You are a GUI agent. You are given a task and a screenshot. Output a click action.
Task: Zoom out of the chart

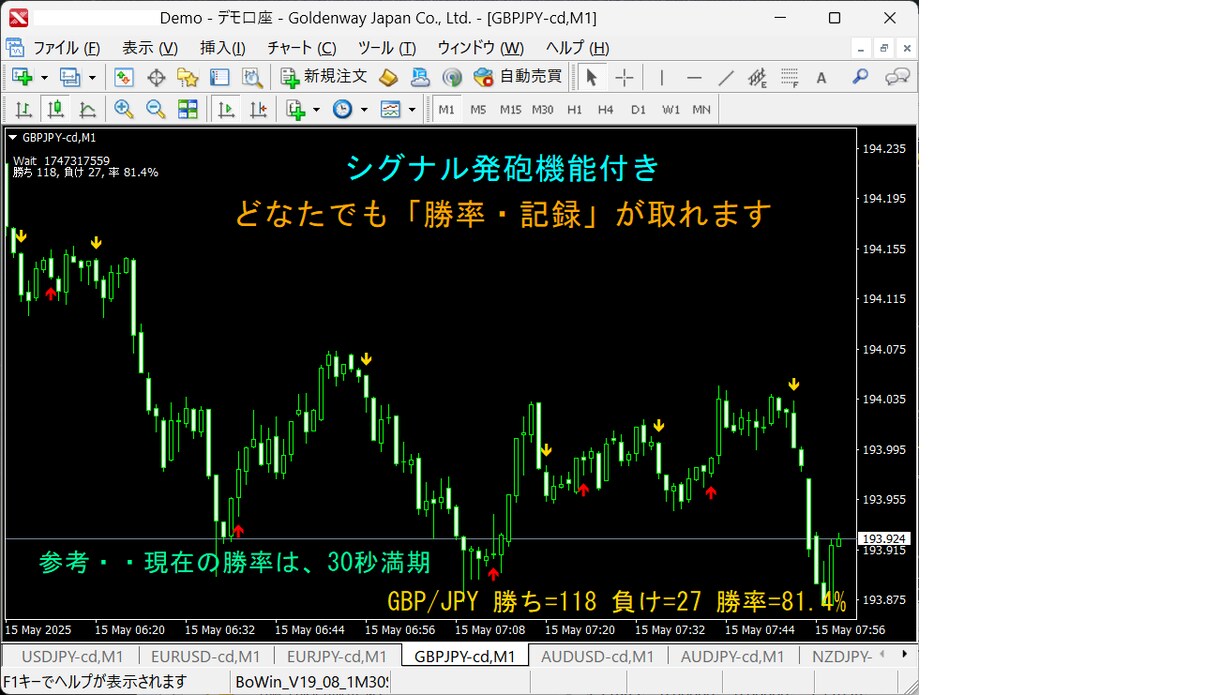point(156,109)
